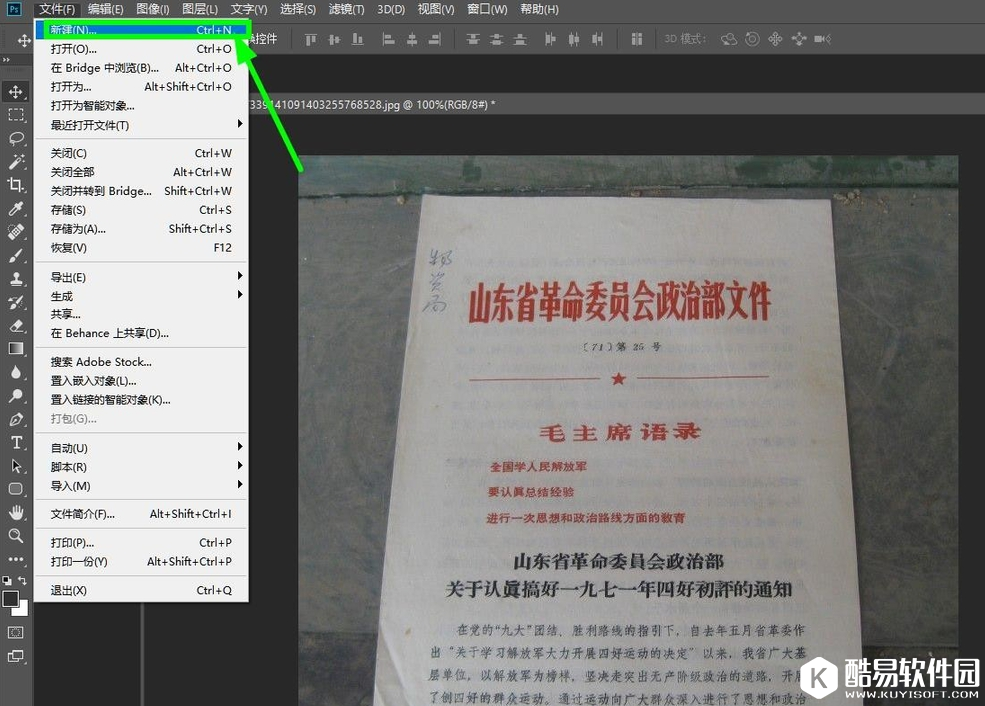Open the 滤镜(T) menu

tap(346, 9)
